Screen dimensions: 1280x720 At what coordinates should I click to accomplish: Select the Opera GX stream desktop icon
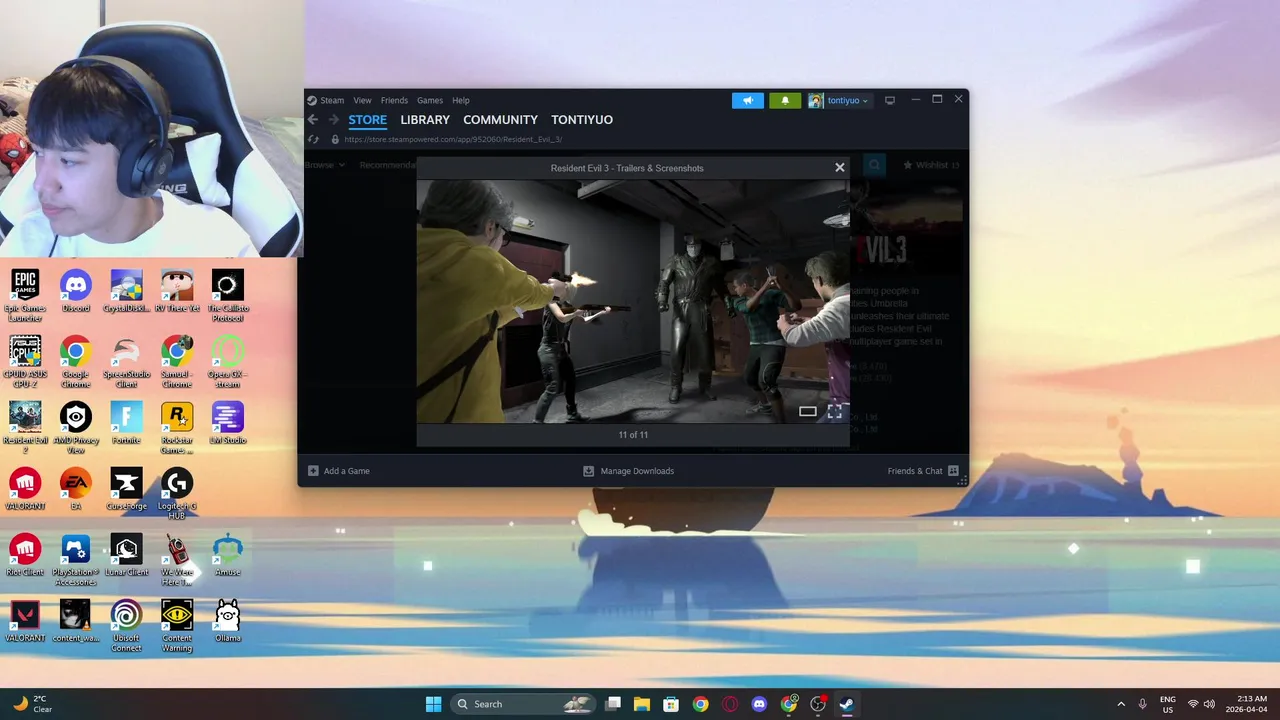tap(228, 361)
